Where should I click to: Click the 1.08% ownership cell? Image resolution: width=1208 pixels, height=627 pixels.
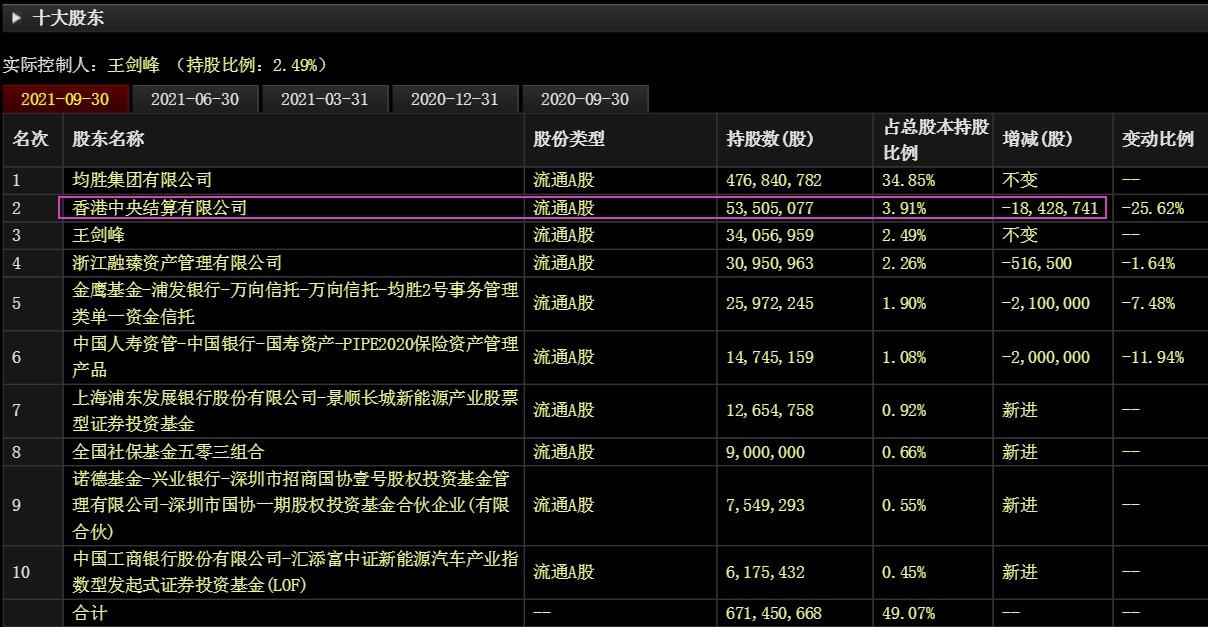click(x=905, y=357)
